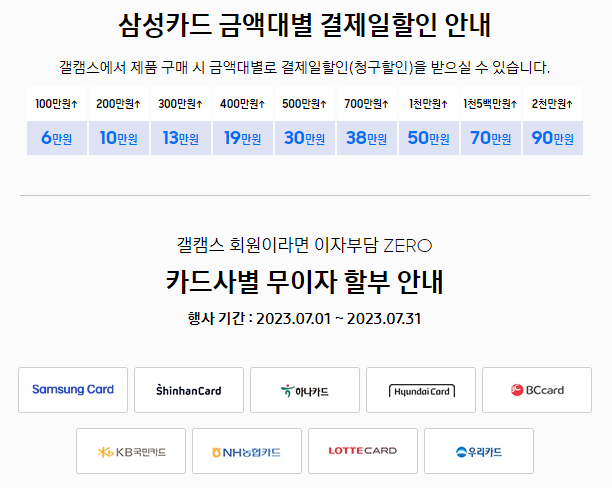Click the 500만원↑ header cell

pyautogui.click(x=305, y=104)
